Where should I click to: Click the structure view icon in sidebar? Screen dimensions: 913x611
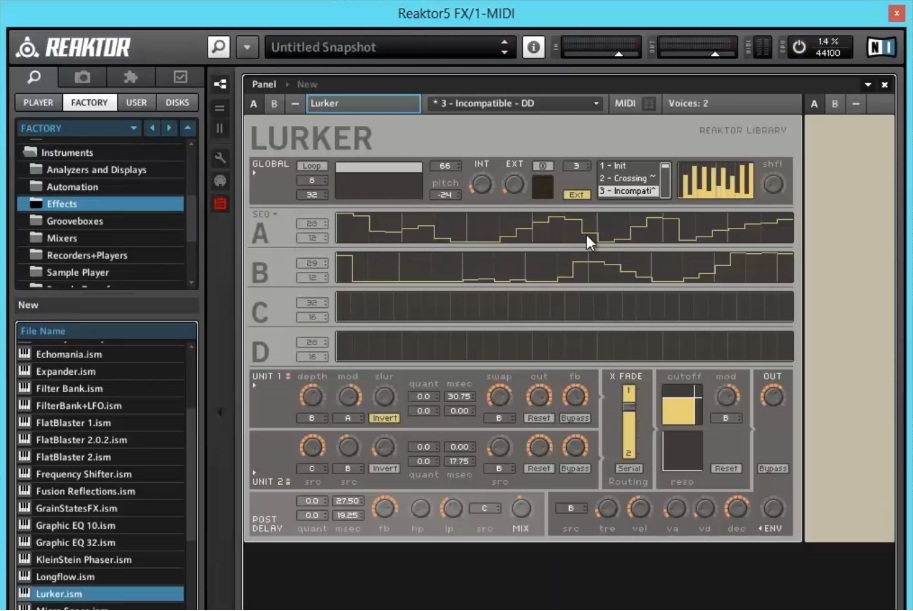tap(220, 84)
